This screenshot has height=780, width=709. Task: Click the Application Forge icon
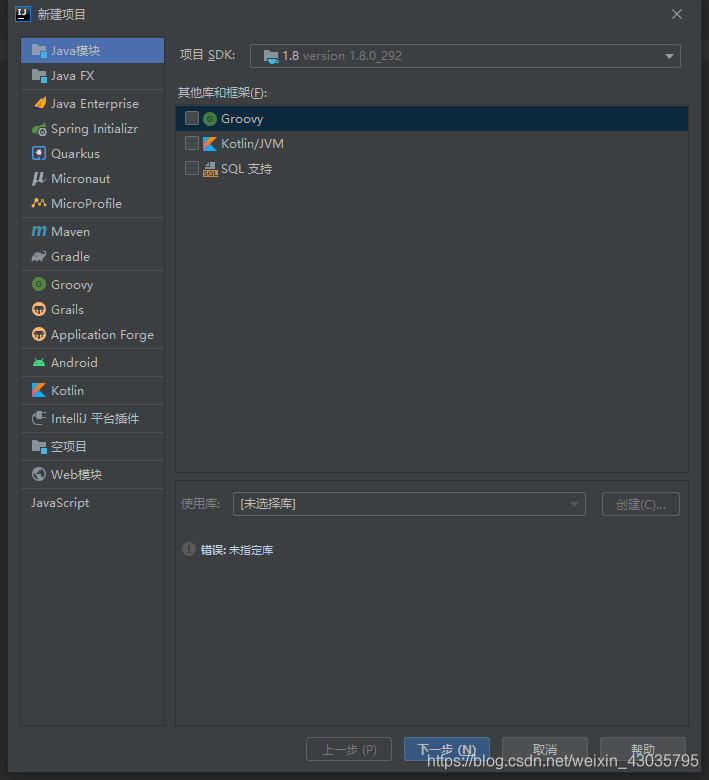tap(39, 334)
